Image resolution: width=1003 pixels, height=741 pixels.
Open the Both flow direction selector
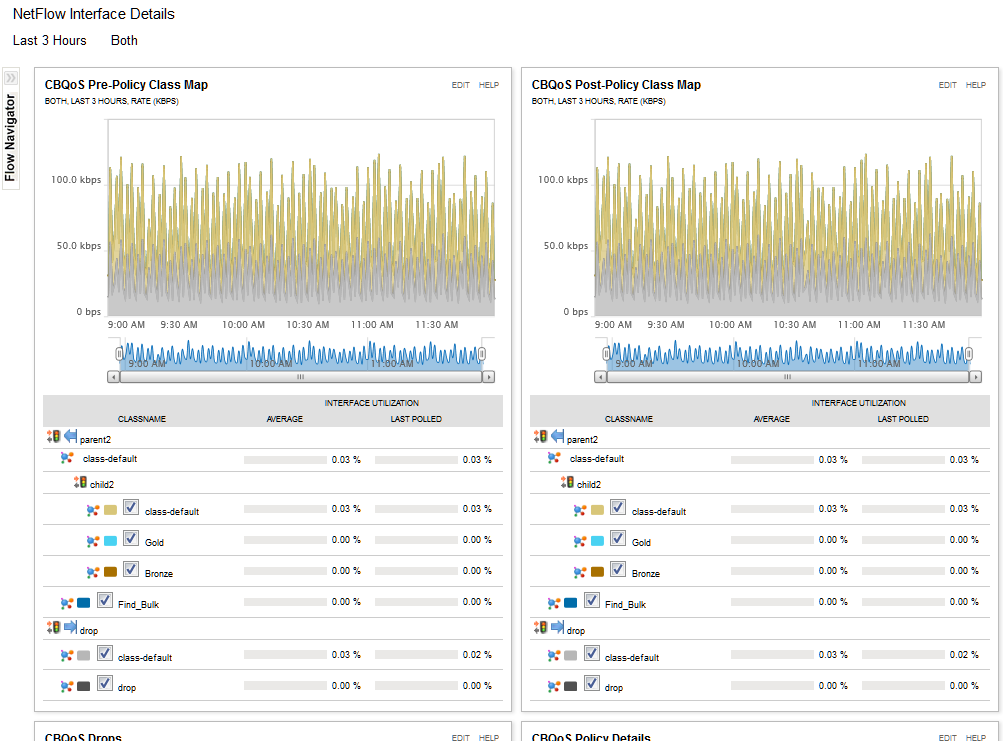pos(124,40)
